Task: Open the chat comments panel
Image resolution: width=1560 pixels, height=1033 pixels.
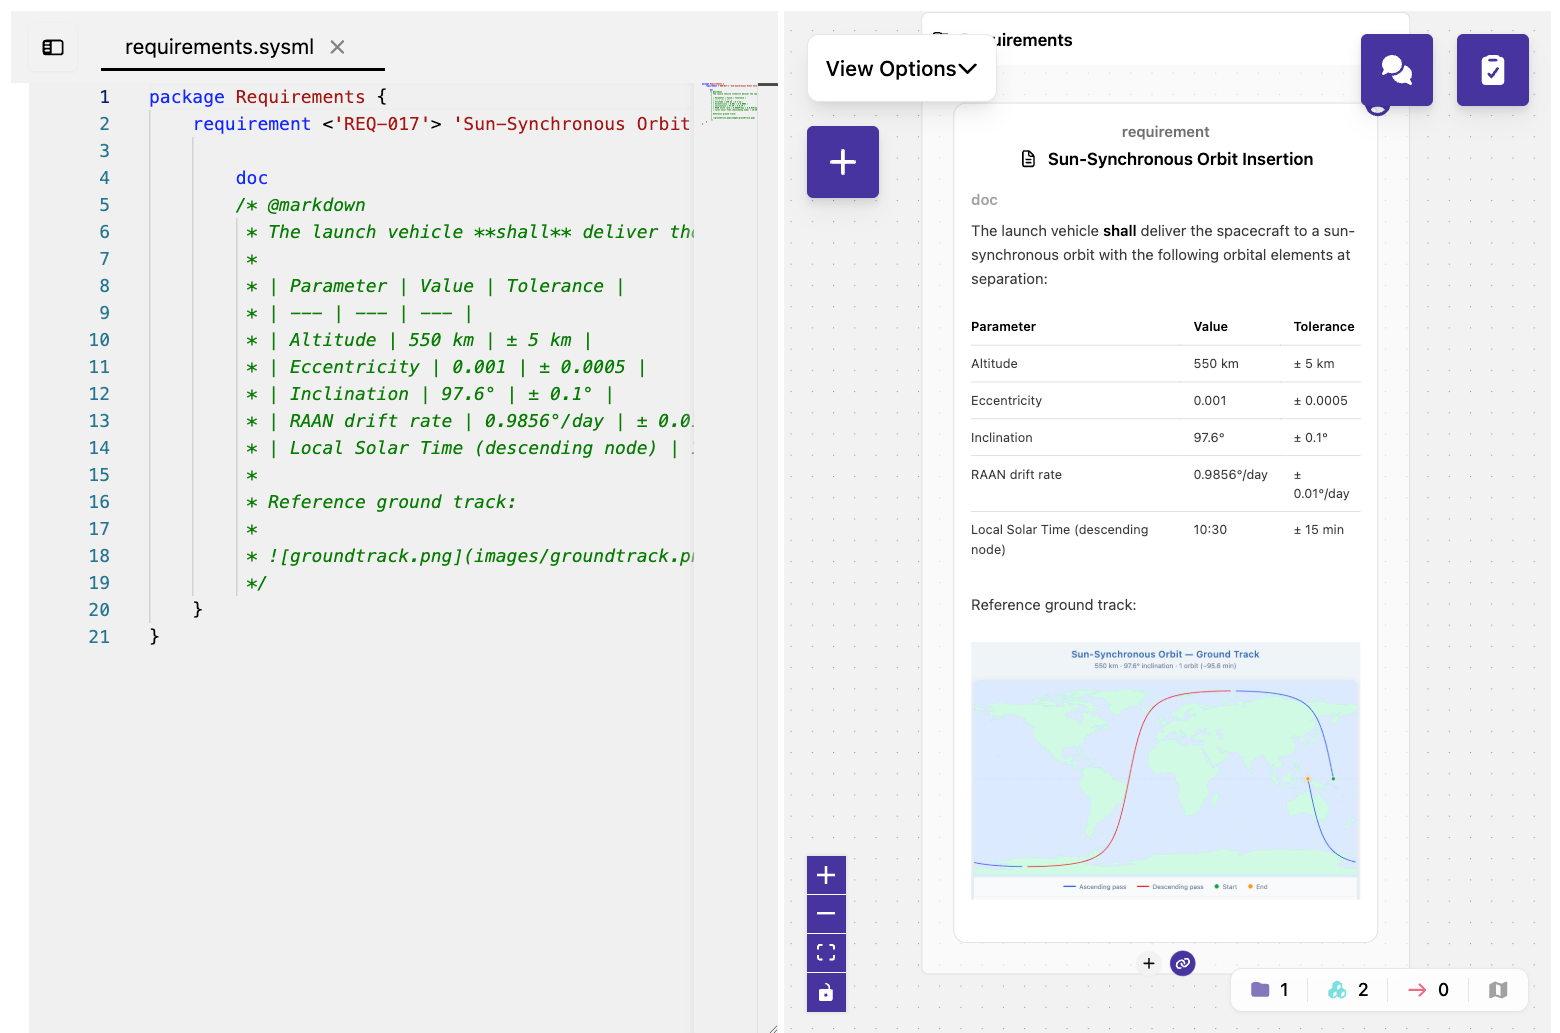Action: [x=1396, y=70]
